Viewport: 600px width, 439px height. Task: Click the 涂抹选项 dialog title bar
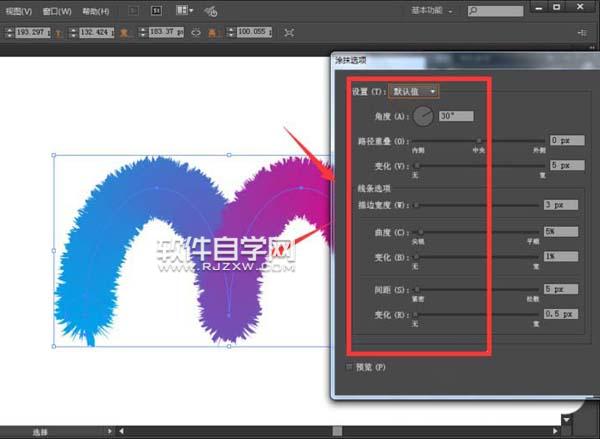click(x=465, y=60)
